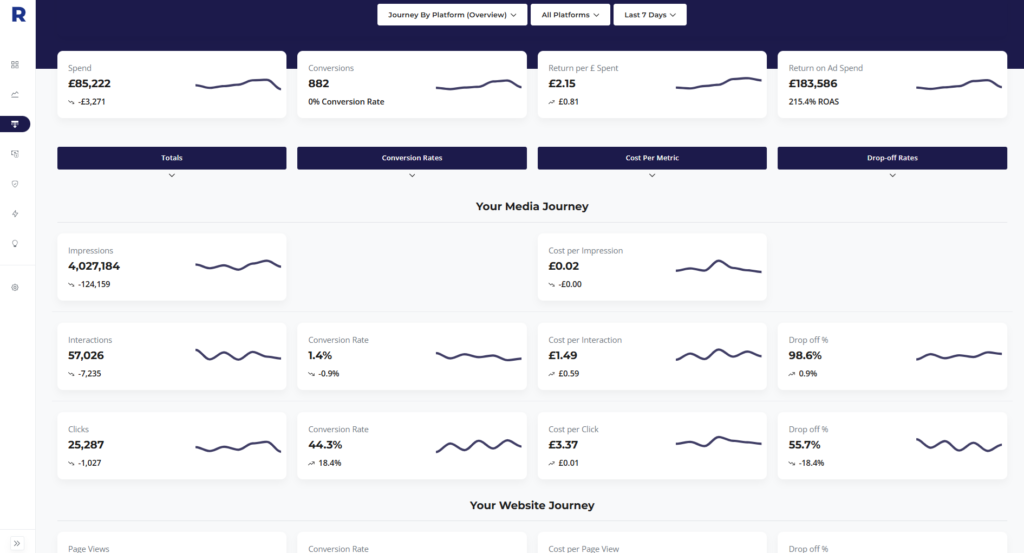
Task: Click the Clicks sparkline chart
Action: pyautogui.click(x=238, y=447)
